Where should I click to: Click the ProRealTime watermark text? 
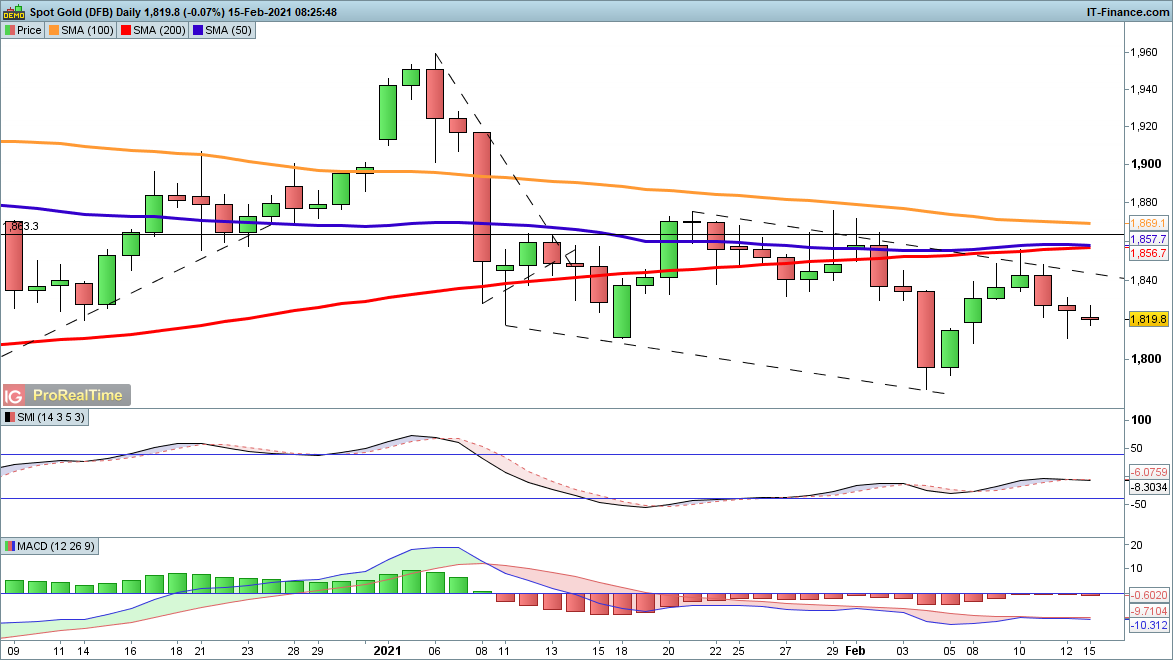[78, 395]
